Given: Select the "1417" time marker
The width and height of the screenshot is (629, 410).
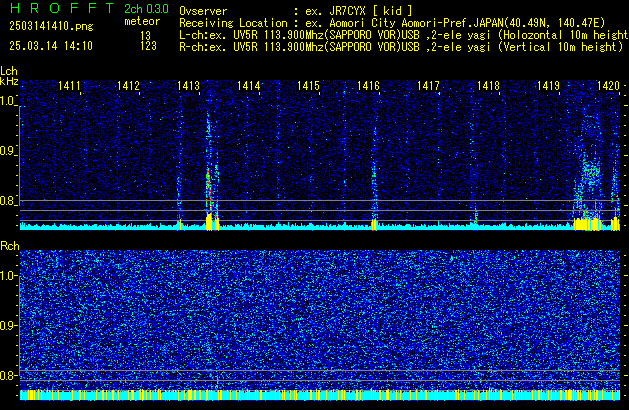Looking at the screenshot, I should pyautogui.click(x=428, y=86).
